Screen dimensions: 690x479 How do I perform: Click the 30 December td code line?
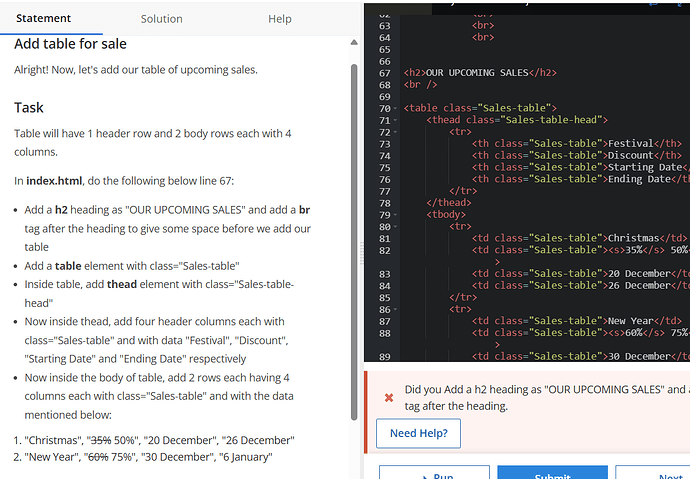coord(581,357)
